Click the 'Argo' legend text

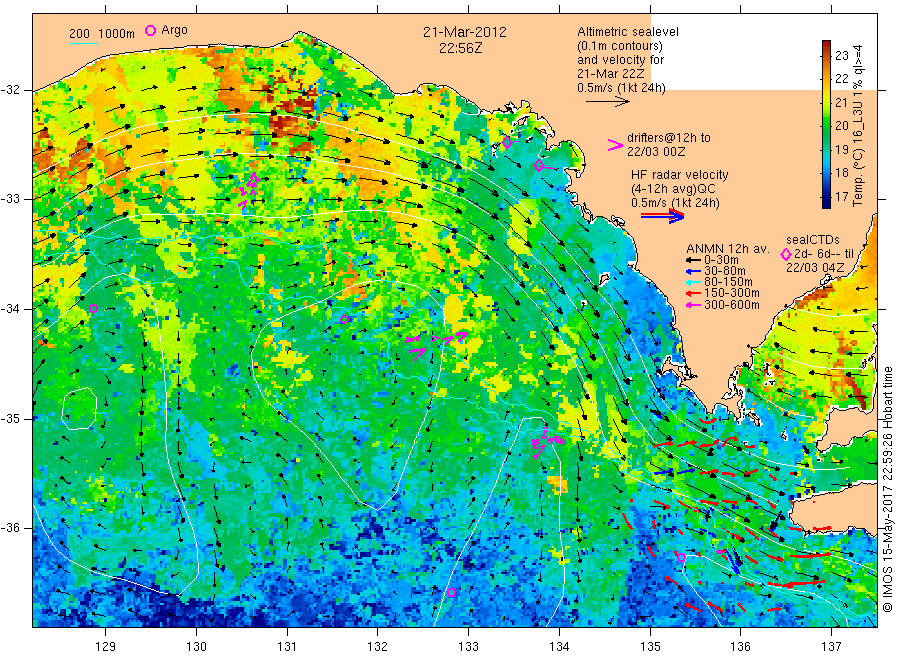(174, 30)
